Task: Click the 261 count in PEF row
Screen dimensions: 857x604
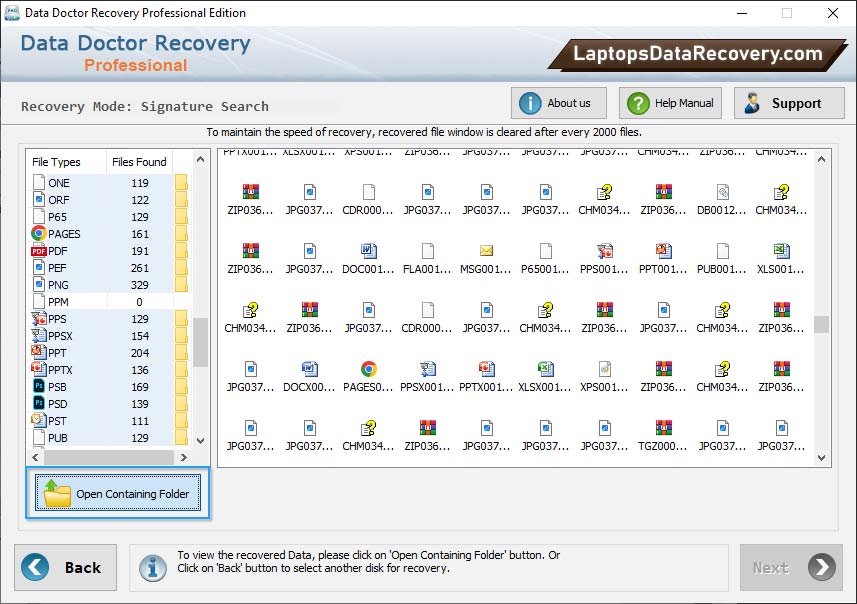Action: tap(140, 268)
